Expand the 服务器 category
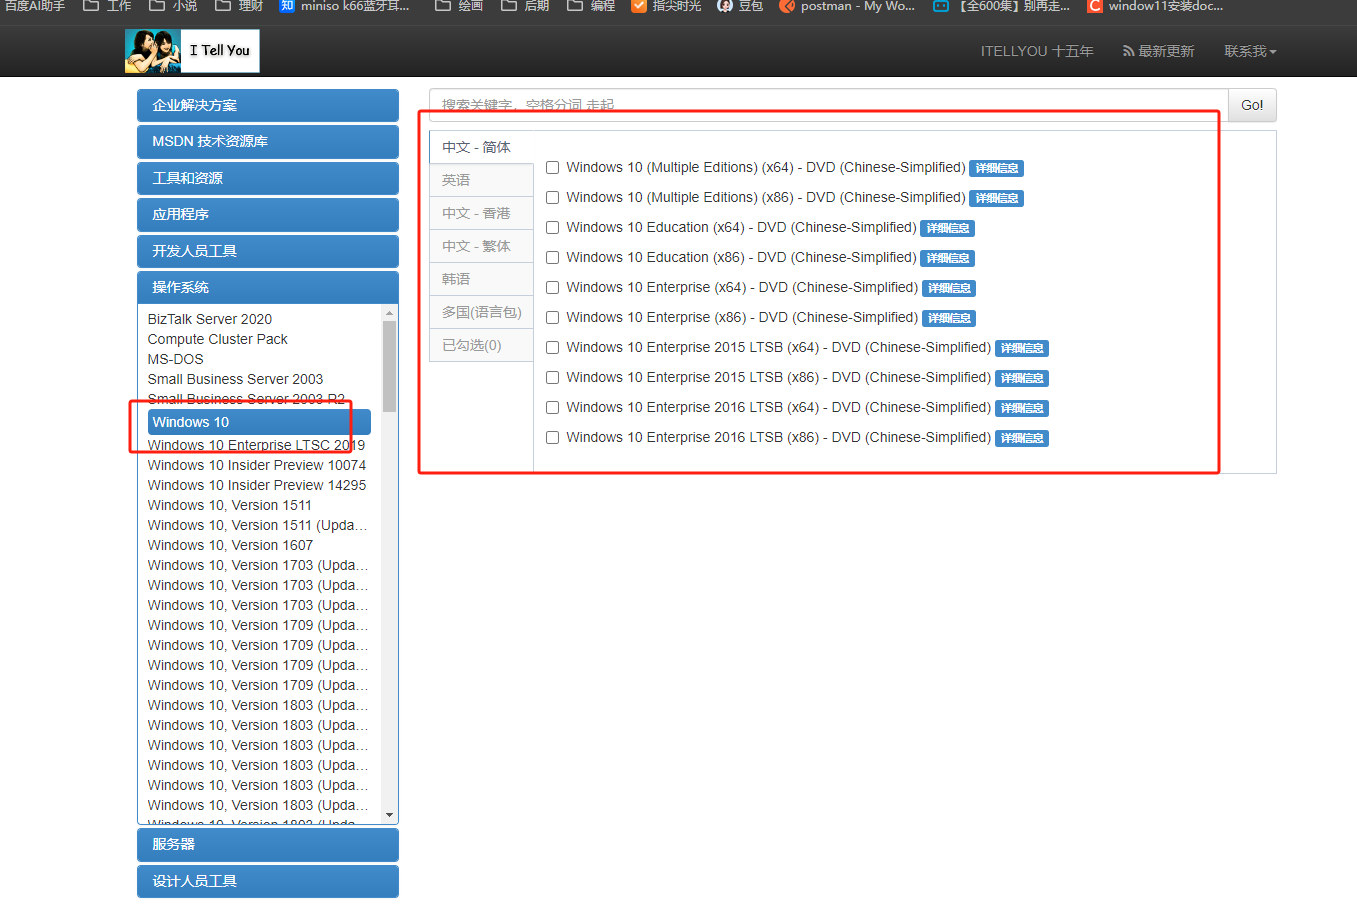Screen dimensions: 1357x909 268,844
